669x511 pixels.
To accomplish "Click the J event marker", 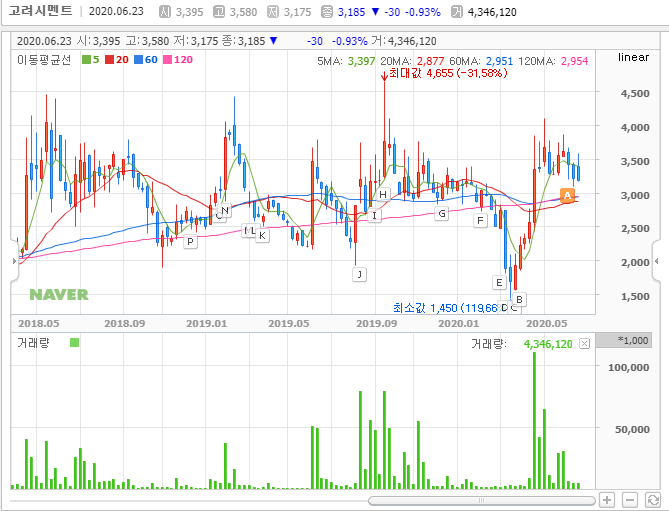I will [x=359, y=274].
